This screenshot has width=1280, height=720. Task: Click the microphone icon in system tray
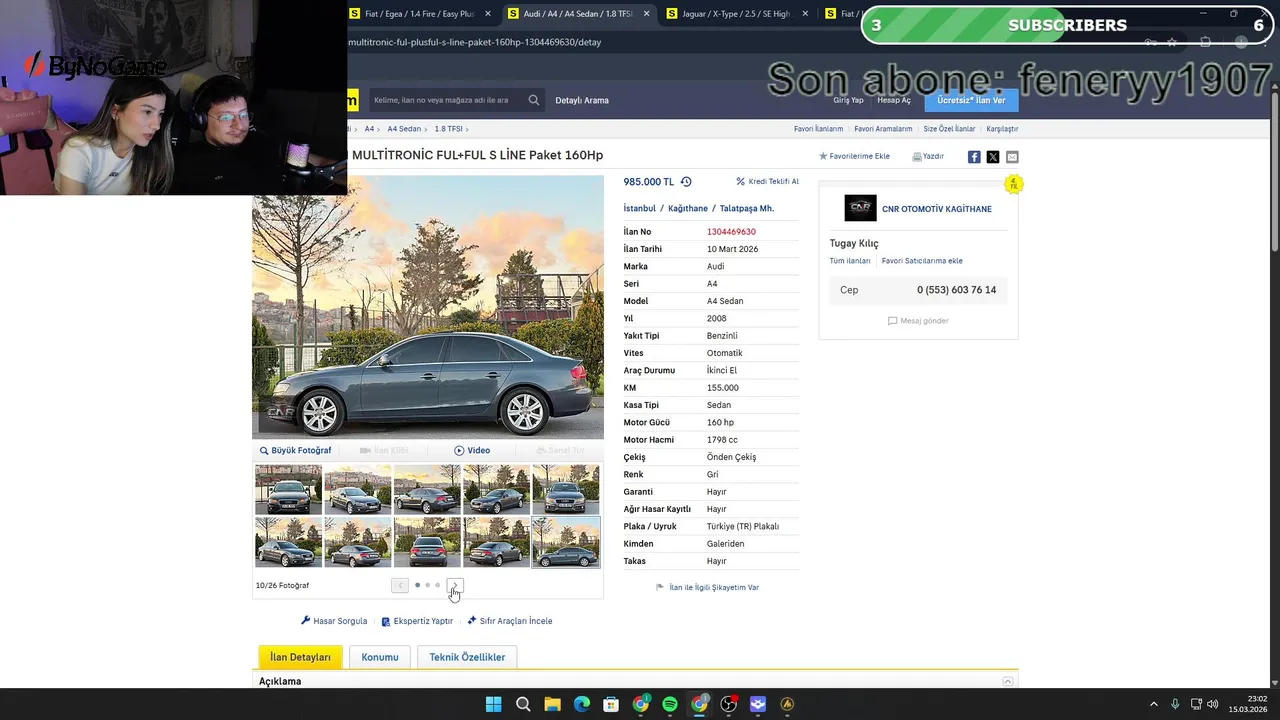pos(1175,704)
